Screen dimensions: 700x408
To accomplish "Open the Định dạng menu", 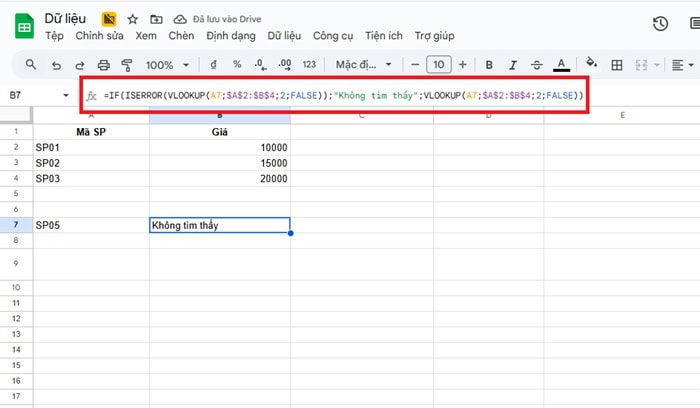I will [x=229, y=35].
